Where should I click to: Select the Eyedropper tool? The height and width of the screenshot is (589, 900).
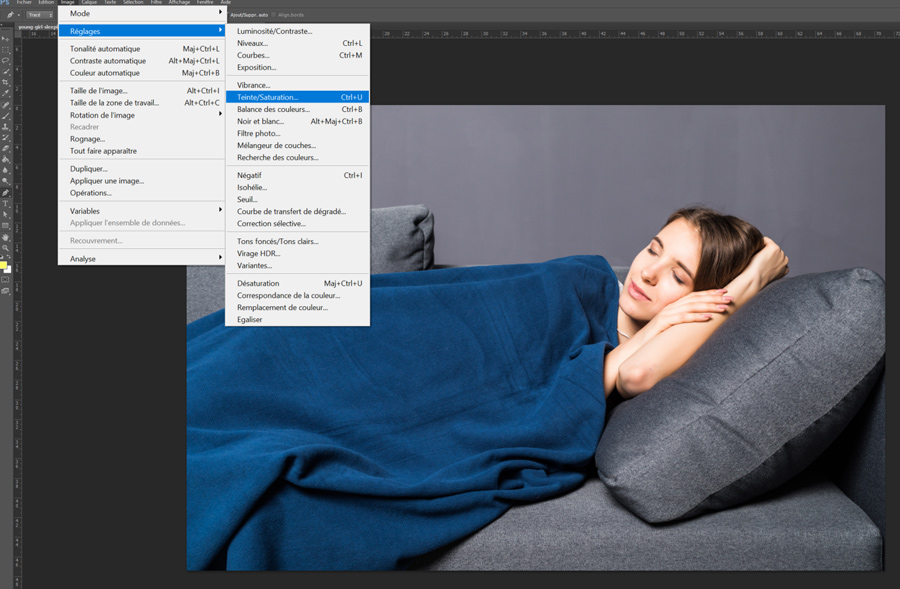click(x=6, y=94)
